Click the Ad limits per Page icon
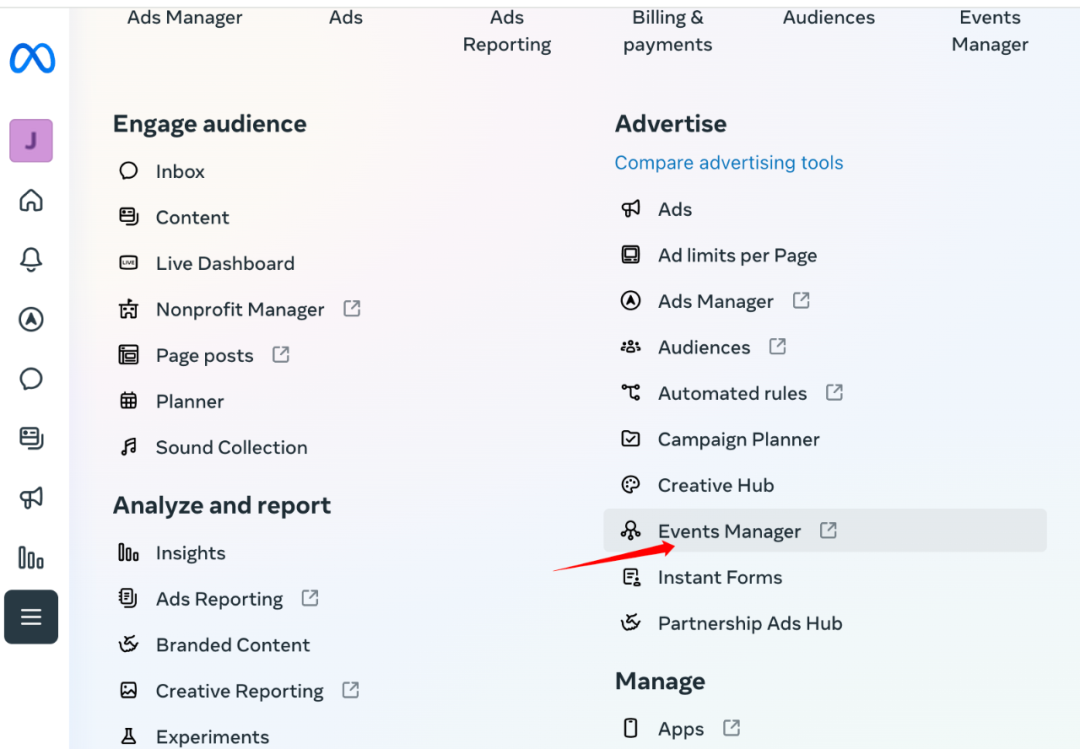Screen dimensions: 1080x749 [630, 254]
